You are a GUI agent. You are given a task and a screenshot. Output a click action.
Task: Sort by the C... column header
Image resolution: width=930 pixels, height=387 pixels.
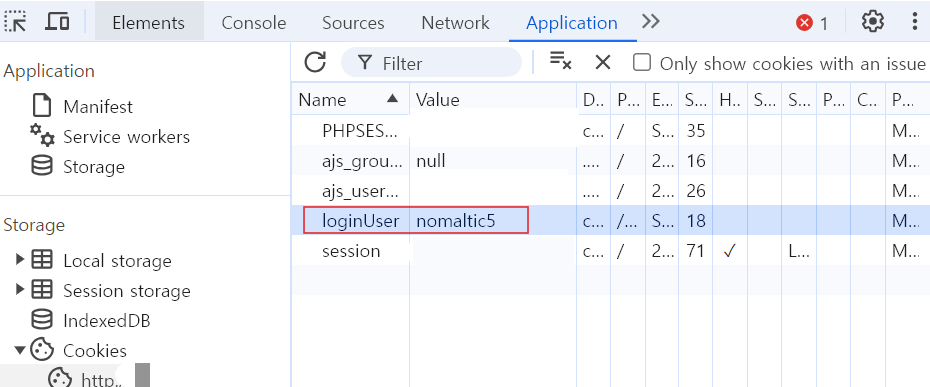coord(868,99)
